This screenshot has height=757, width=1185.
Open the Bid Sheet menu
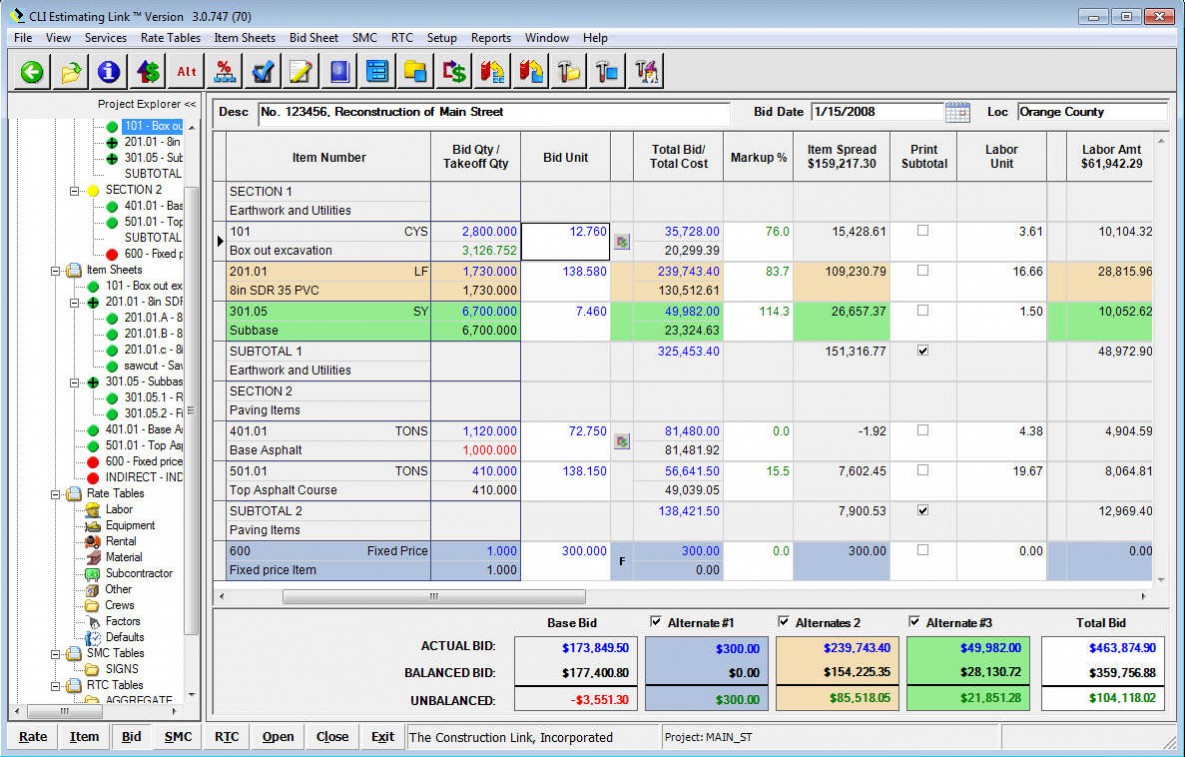pos(314,38)
